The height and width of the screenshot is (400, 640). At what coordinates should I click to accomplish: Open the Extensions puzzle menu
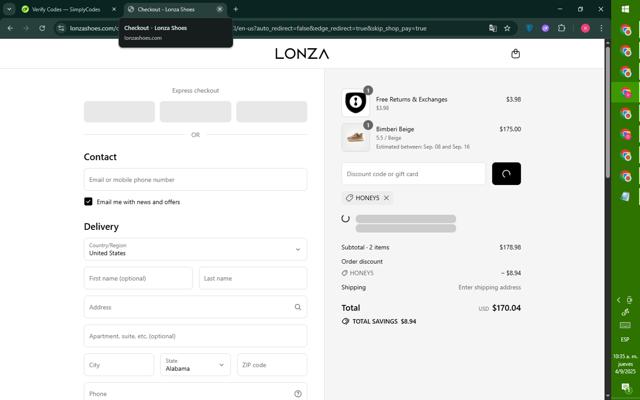click(x=562, y=28)
